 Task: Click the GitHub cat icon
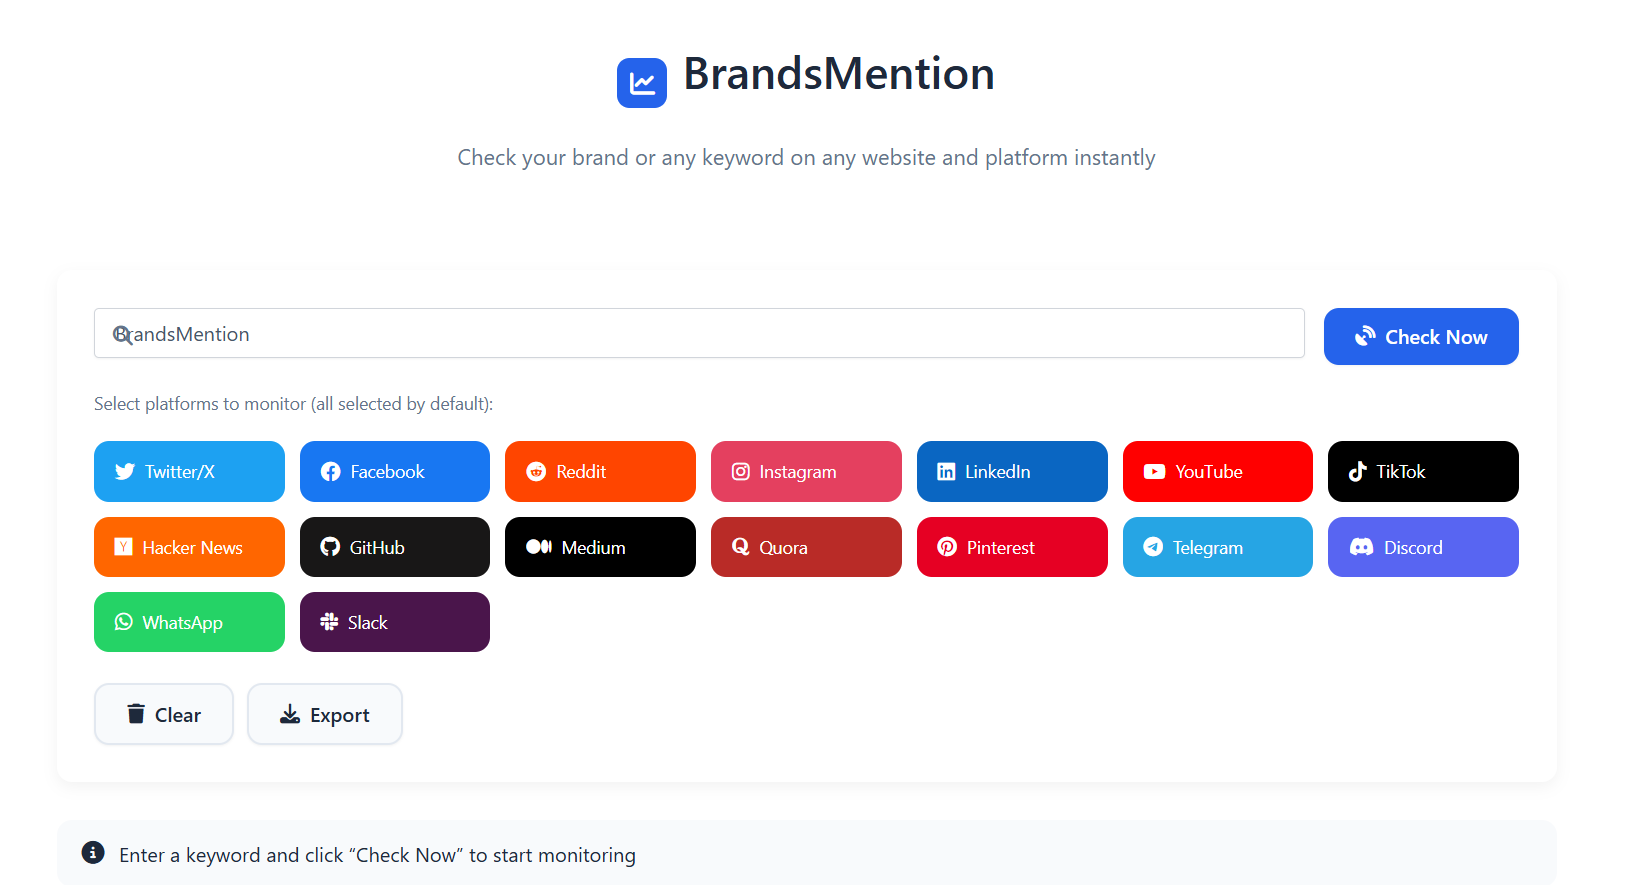(330, 547)
